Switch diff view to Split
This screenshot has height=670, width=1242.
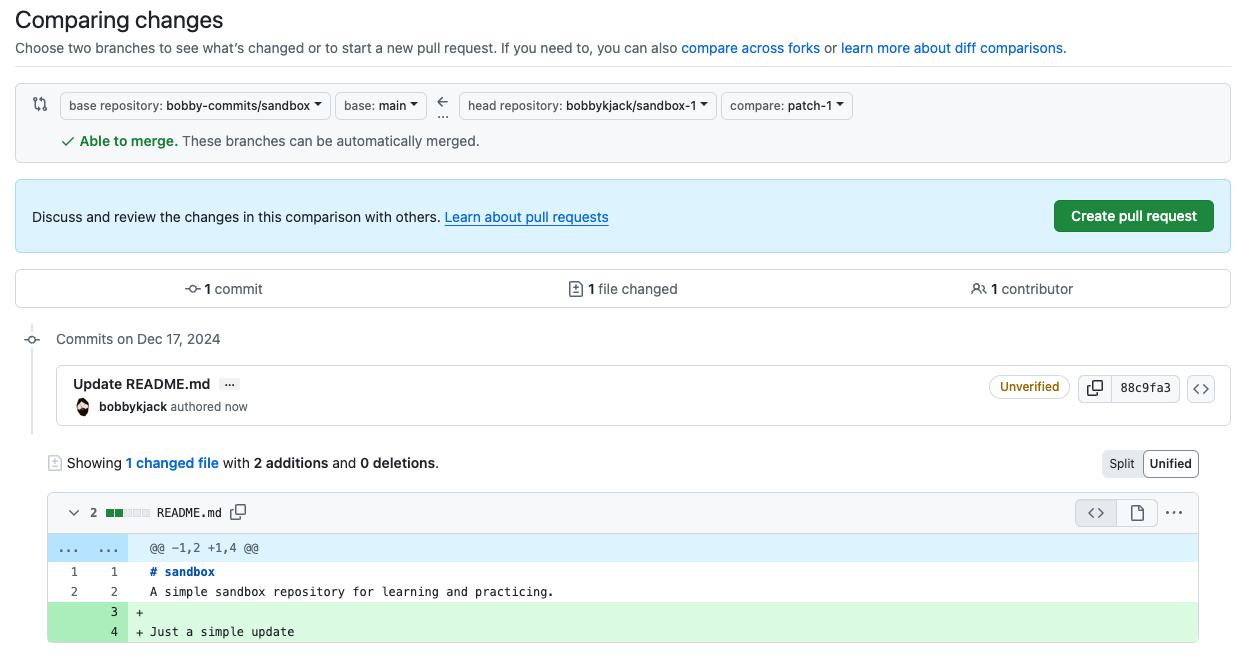click(1121, 463)
